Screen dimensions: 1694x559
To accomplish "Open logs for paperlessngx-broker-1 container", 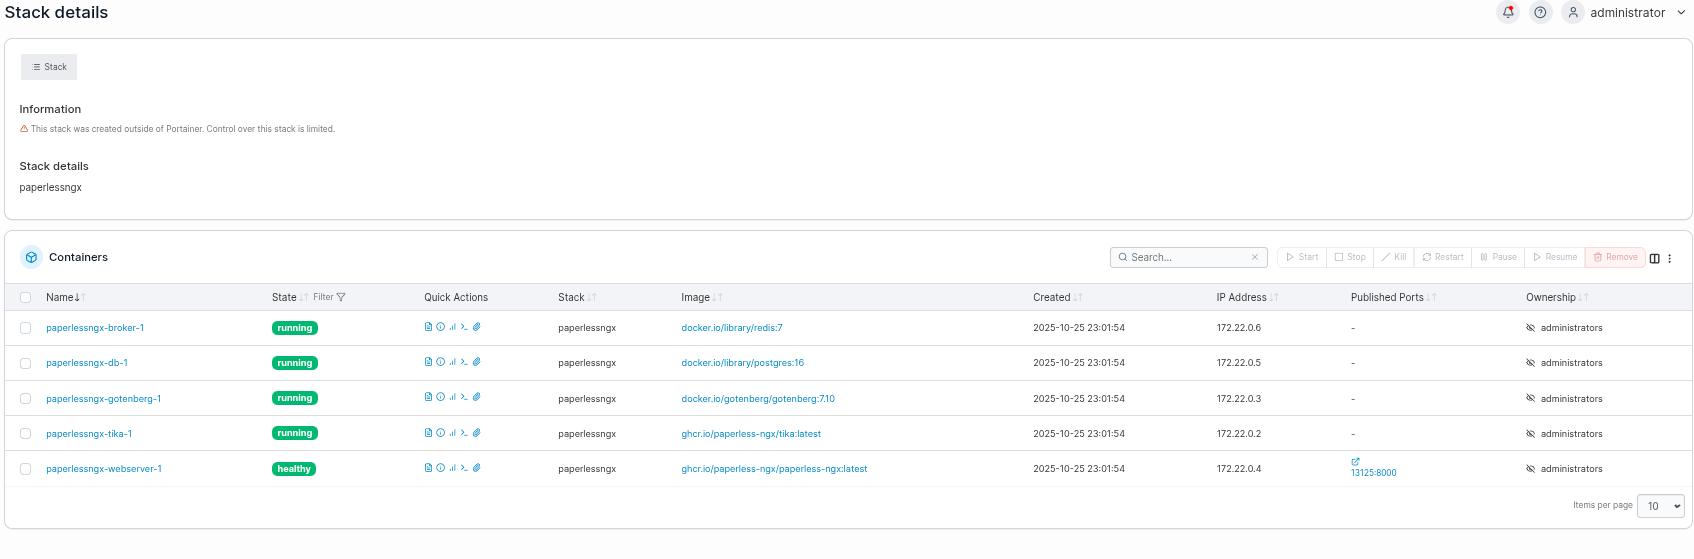I will 428,327.
